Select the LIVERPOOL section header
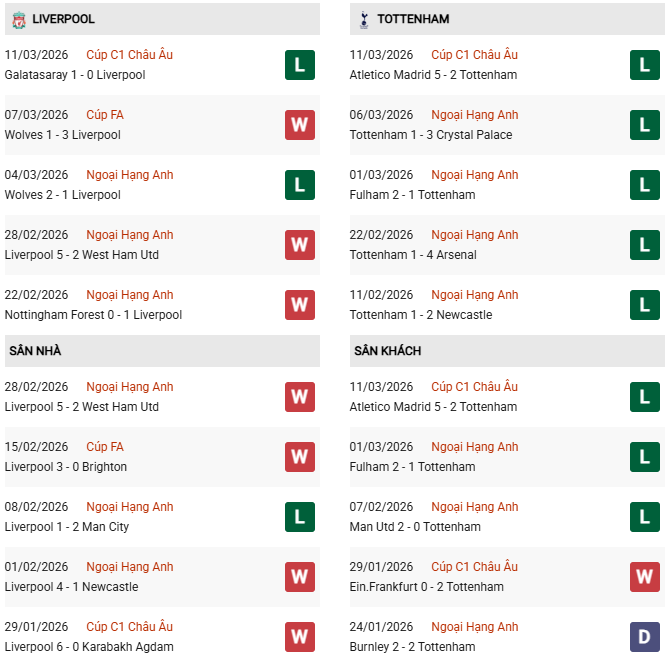Screen dimensions: 666x663 (x=64, y=19)
